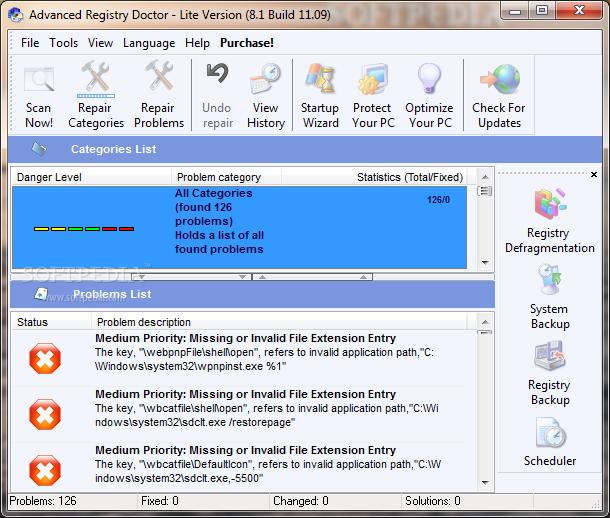The height and width of the screenshot is (518, 610).
Task: Open View History from toolbar
Action: pyautogui.click(x=265, y=96)
